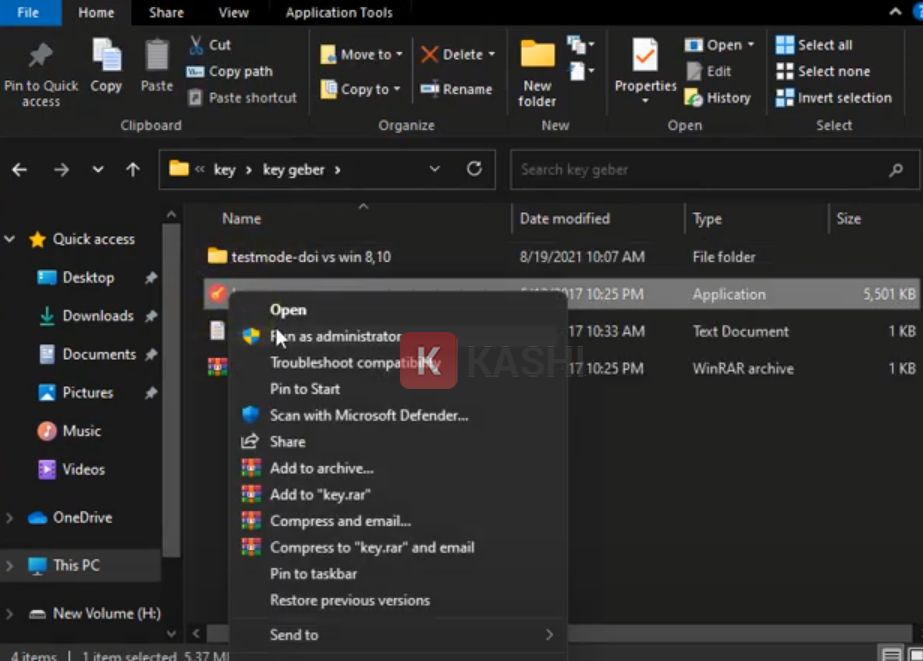Select Add to "key.rar" option
Screen dimensions: 923x661
(320, 493)
